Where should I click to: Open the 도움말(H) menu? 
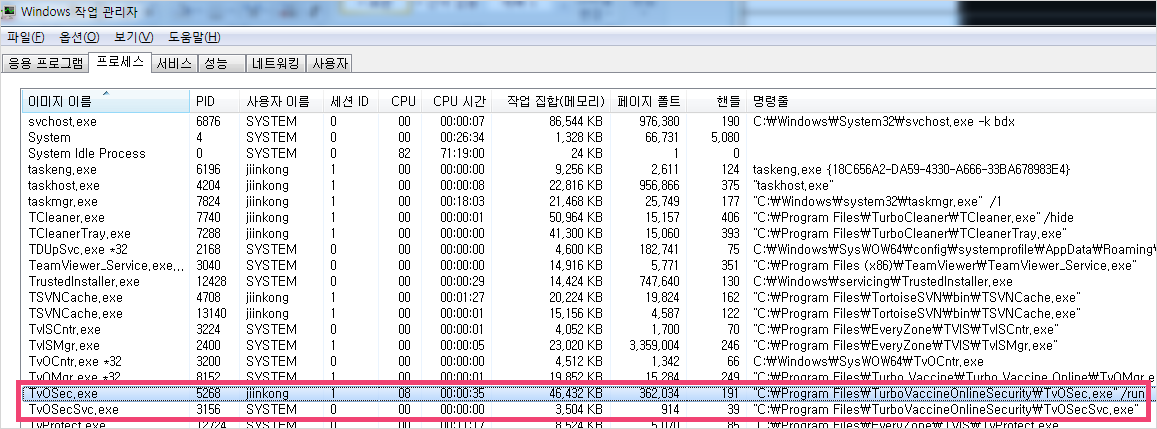pyautogui.click(x=194, y=38)
